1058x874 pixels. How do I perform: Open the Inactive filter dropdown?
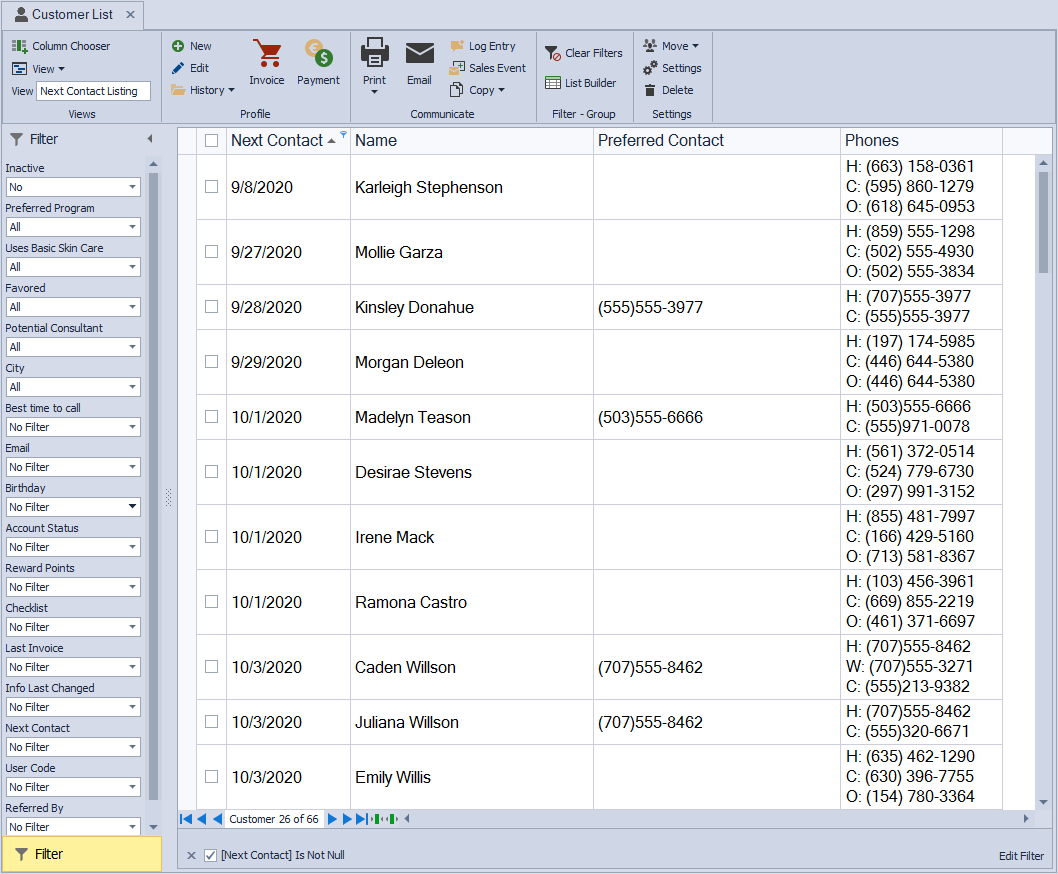132,187
